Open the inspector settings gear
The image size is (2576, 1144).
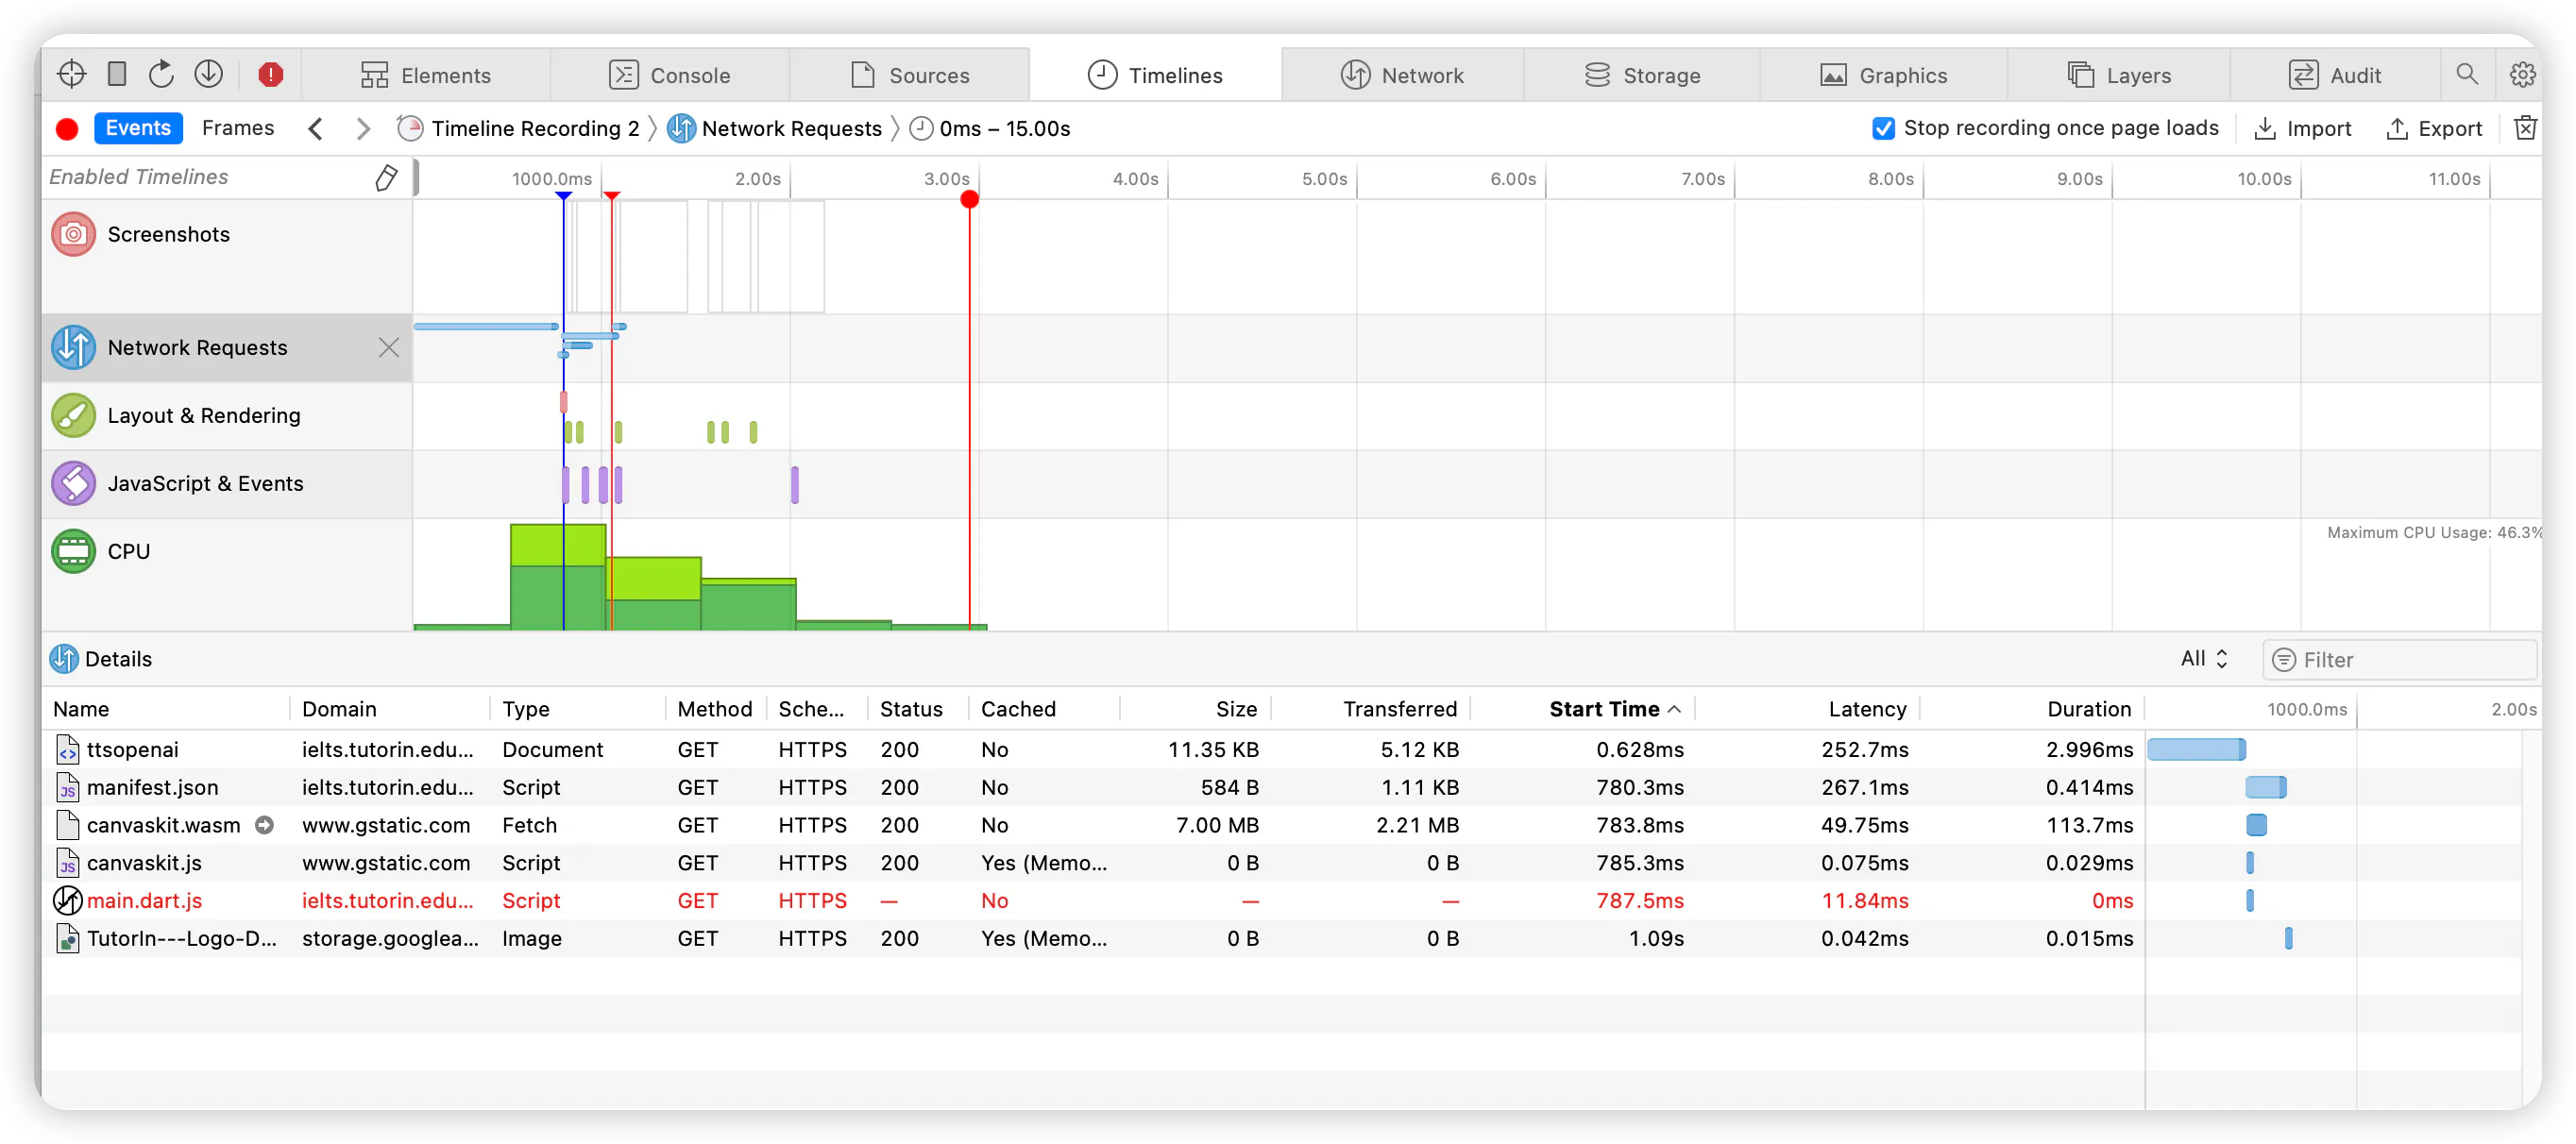coord(2521,75)
